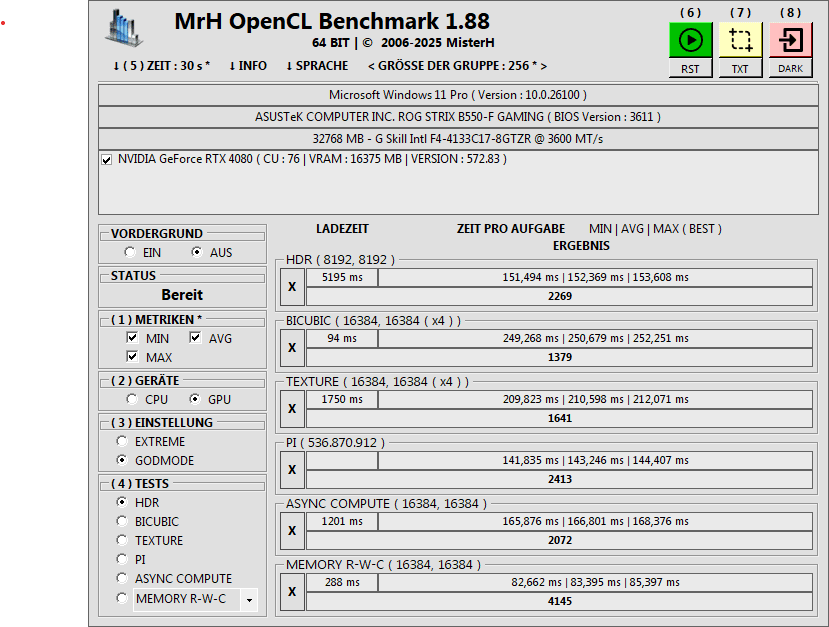Select BICUBIC test radio button
Screen dimensions: 829x627
coord(122,521)
